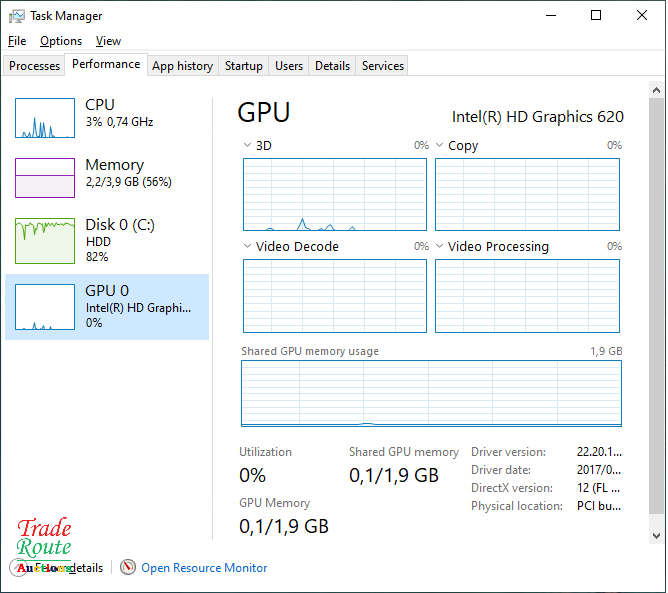This screenshot has width=668, height=593.
Task: Open the View menu
Action: pos(108,41)
